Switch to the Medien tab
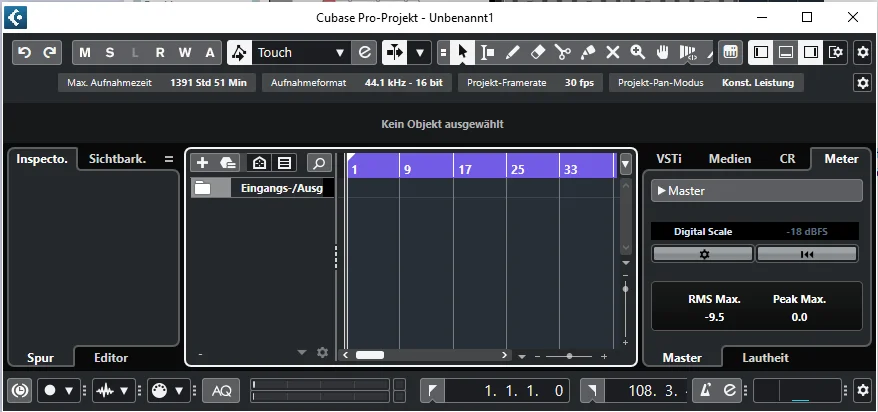 730,159
